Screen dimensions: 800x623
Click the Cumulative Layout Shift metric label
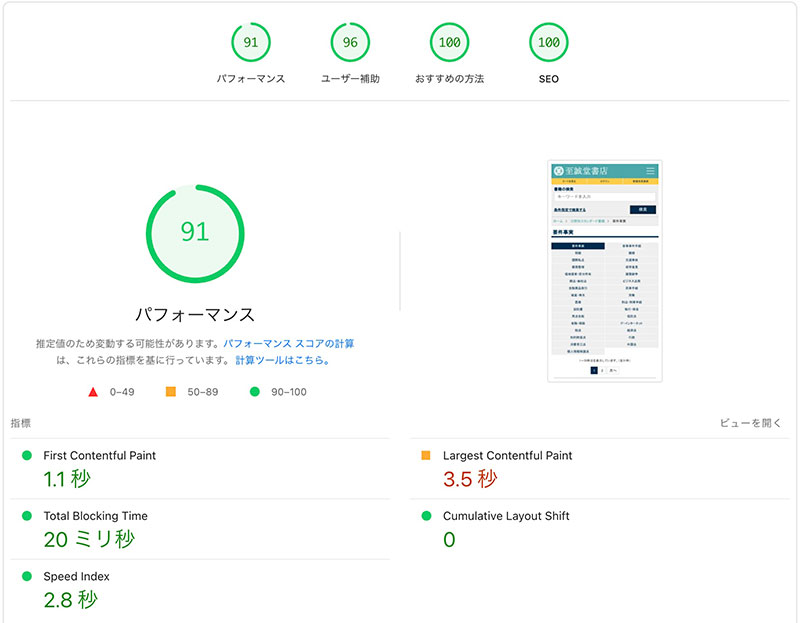tap(506, 516)
